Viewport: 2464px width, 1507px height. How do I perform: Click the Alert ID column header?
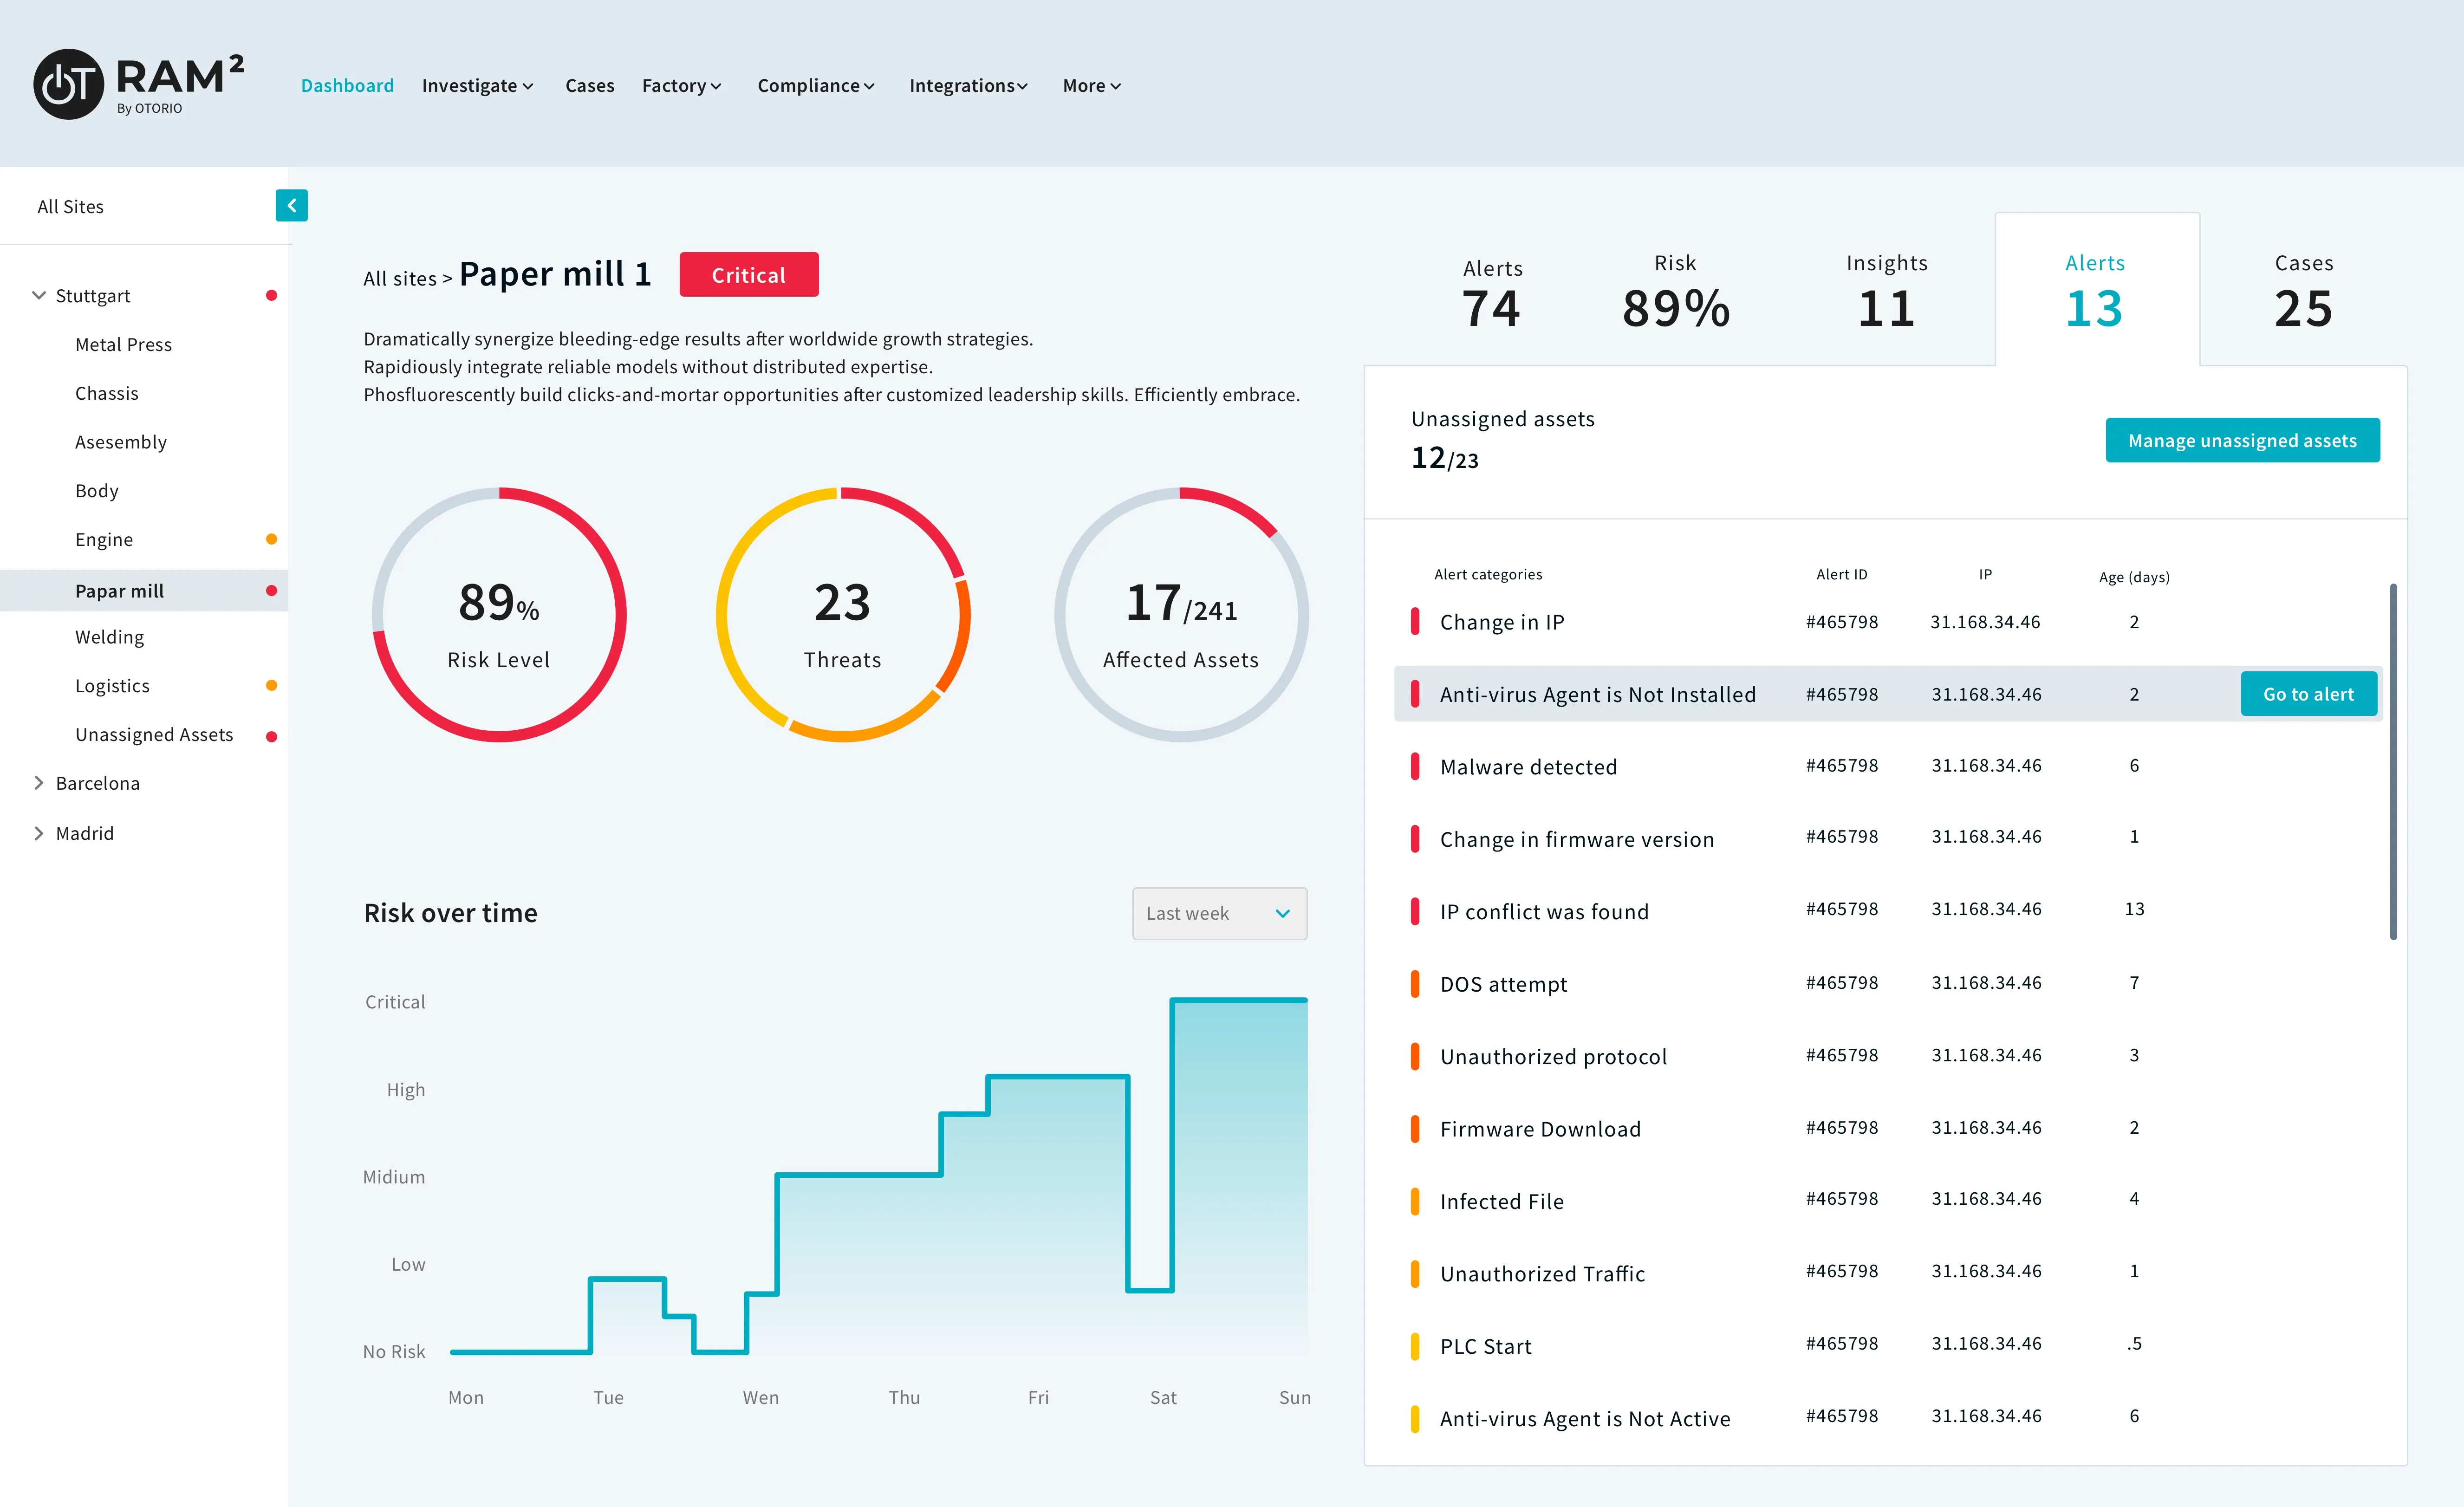[x=1841, y=575]
